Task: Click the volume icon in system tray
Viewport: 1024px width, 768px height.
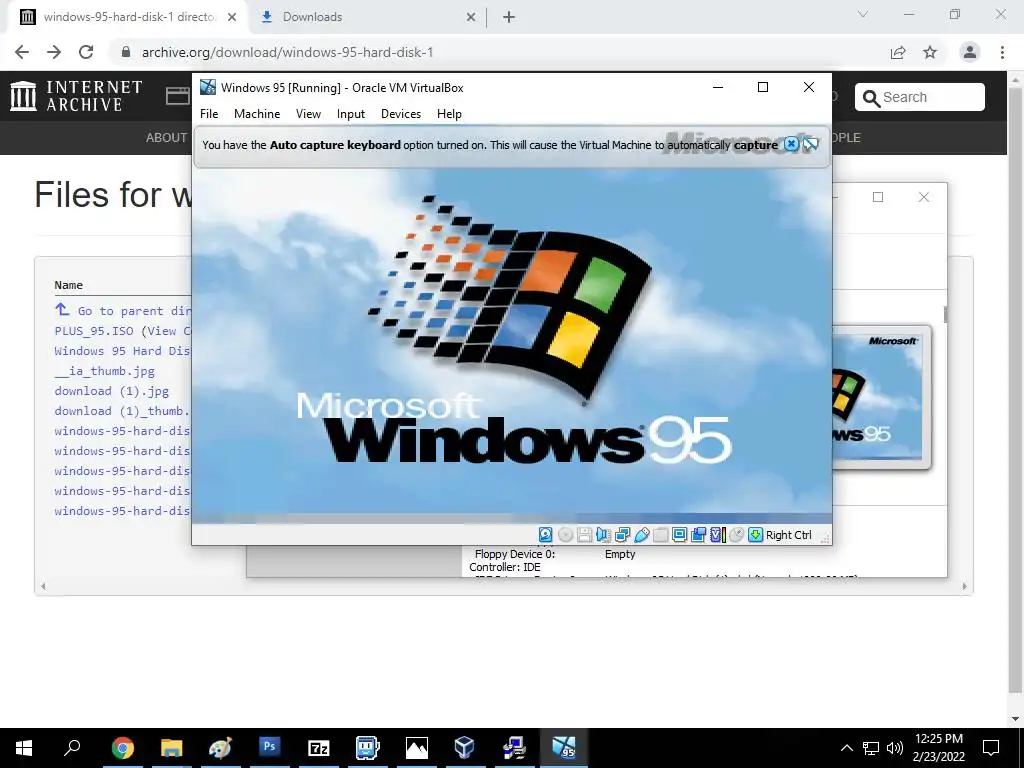Action: (x=895, y=748)
